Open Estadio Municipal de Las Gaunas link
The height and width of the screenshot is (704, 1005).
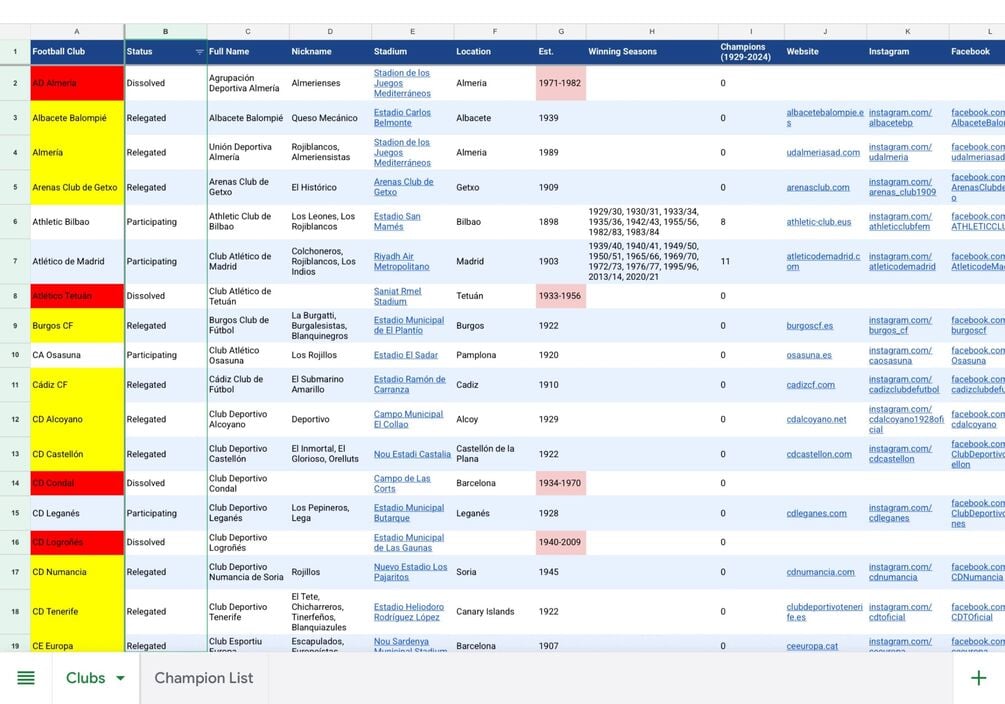409,542
